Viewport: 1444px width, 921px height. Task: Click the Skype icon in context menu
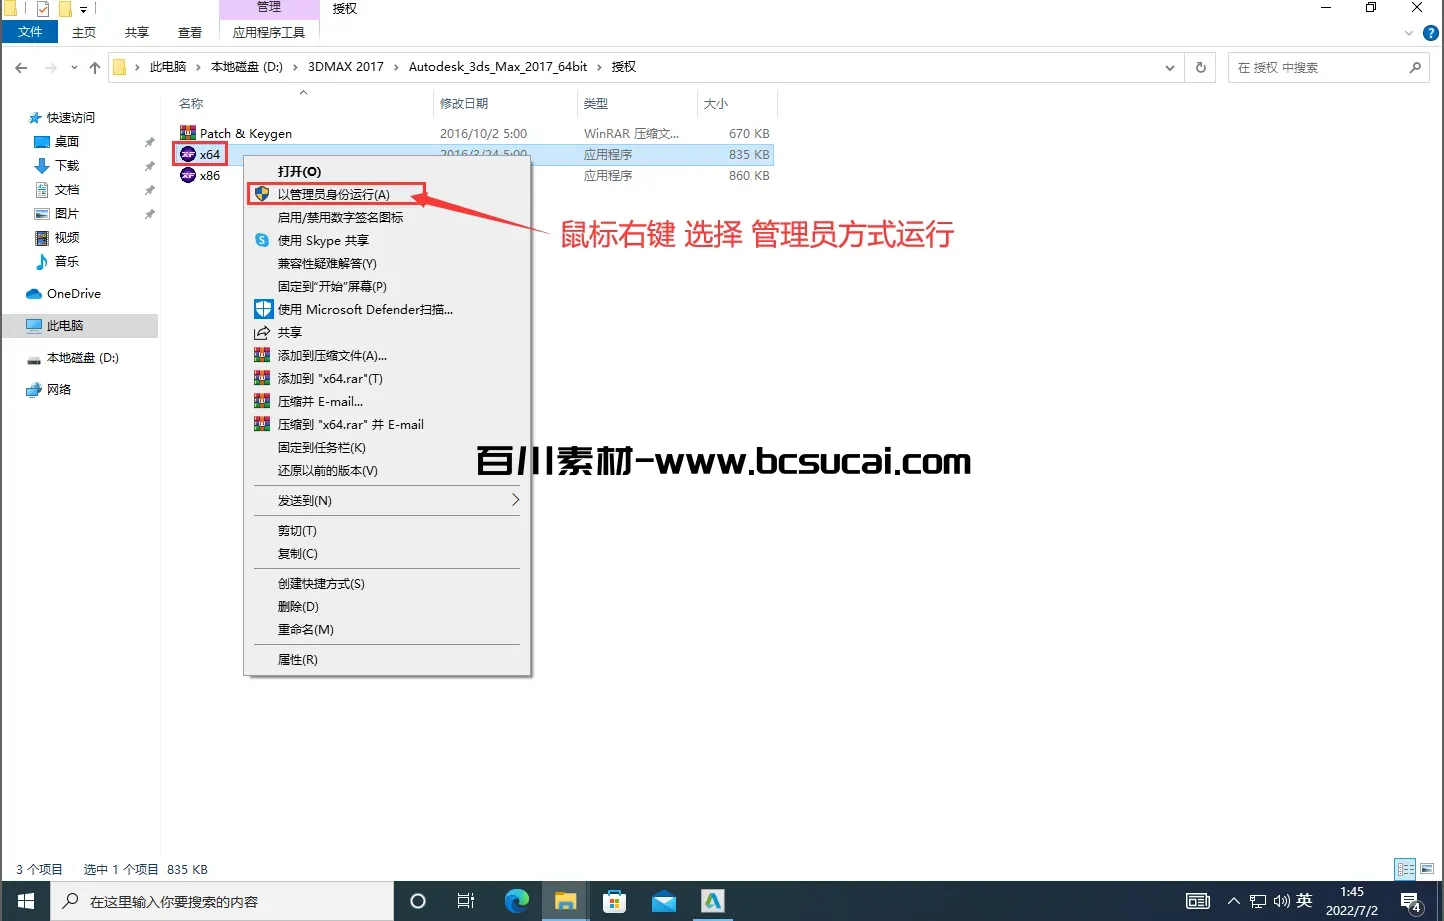pos(262,240)
